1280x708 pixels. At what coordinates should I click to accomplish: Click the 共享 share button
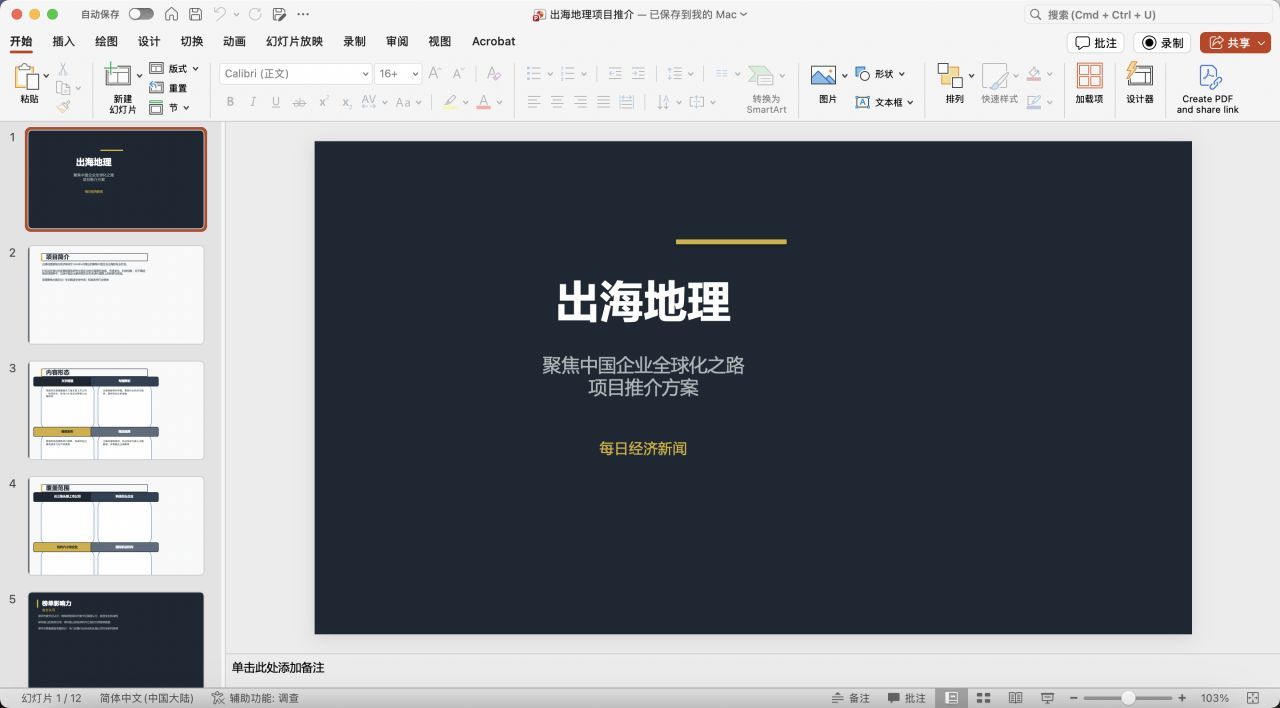click(1235, 43)
